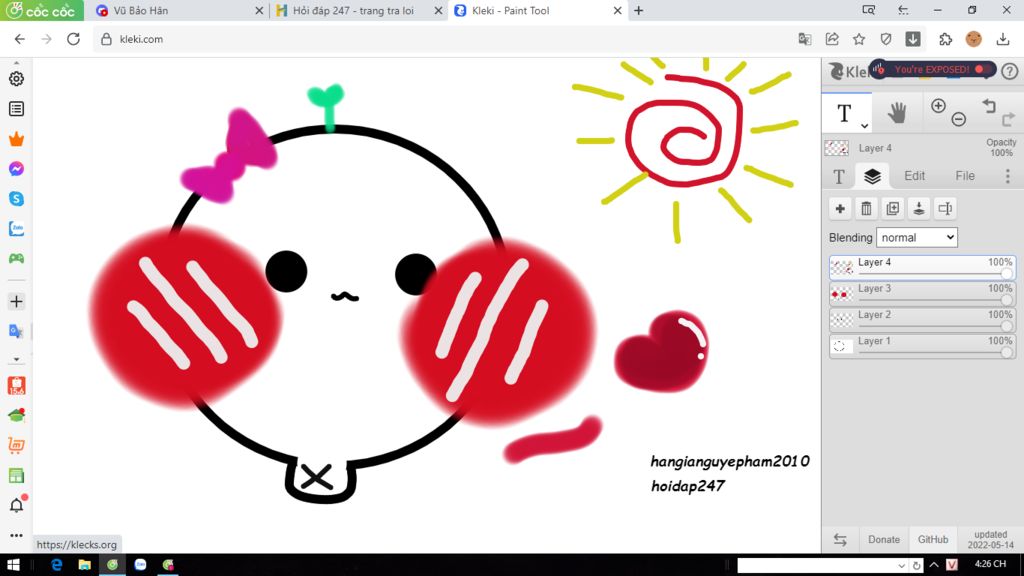Open Messenger in the sidebar
Viewport: 1024px width, 576px height.
(x=16, y=168)
